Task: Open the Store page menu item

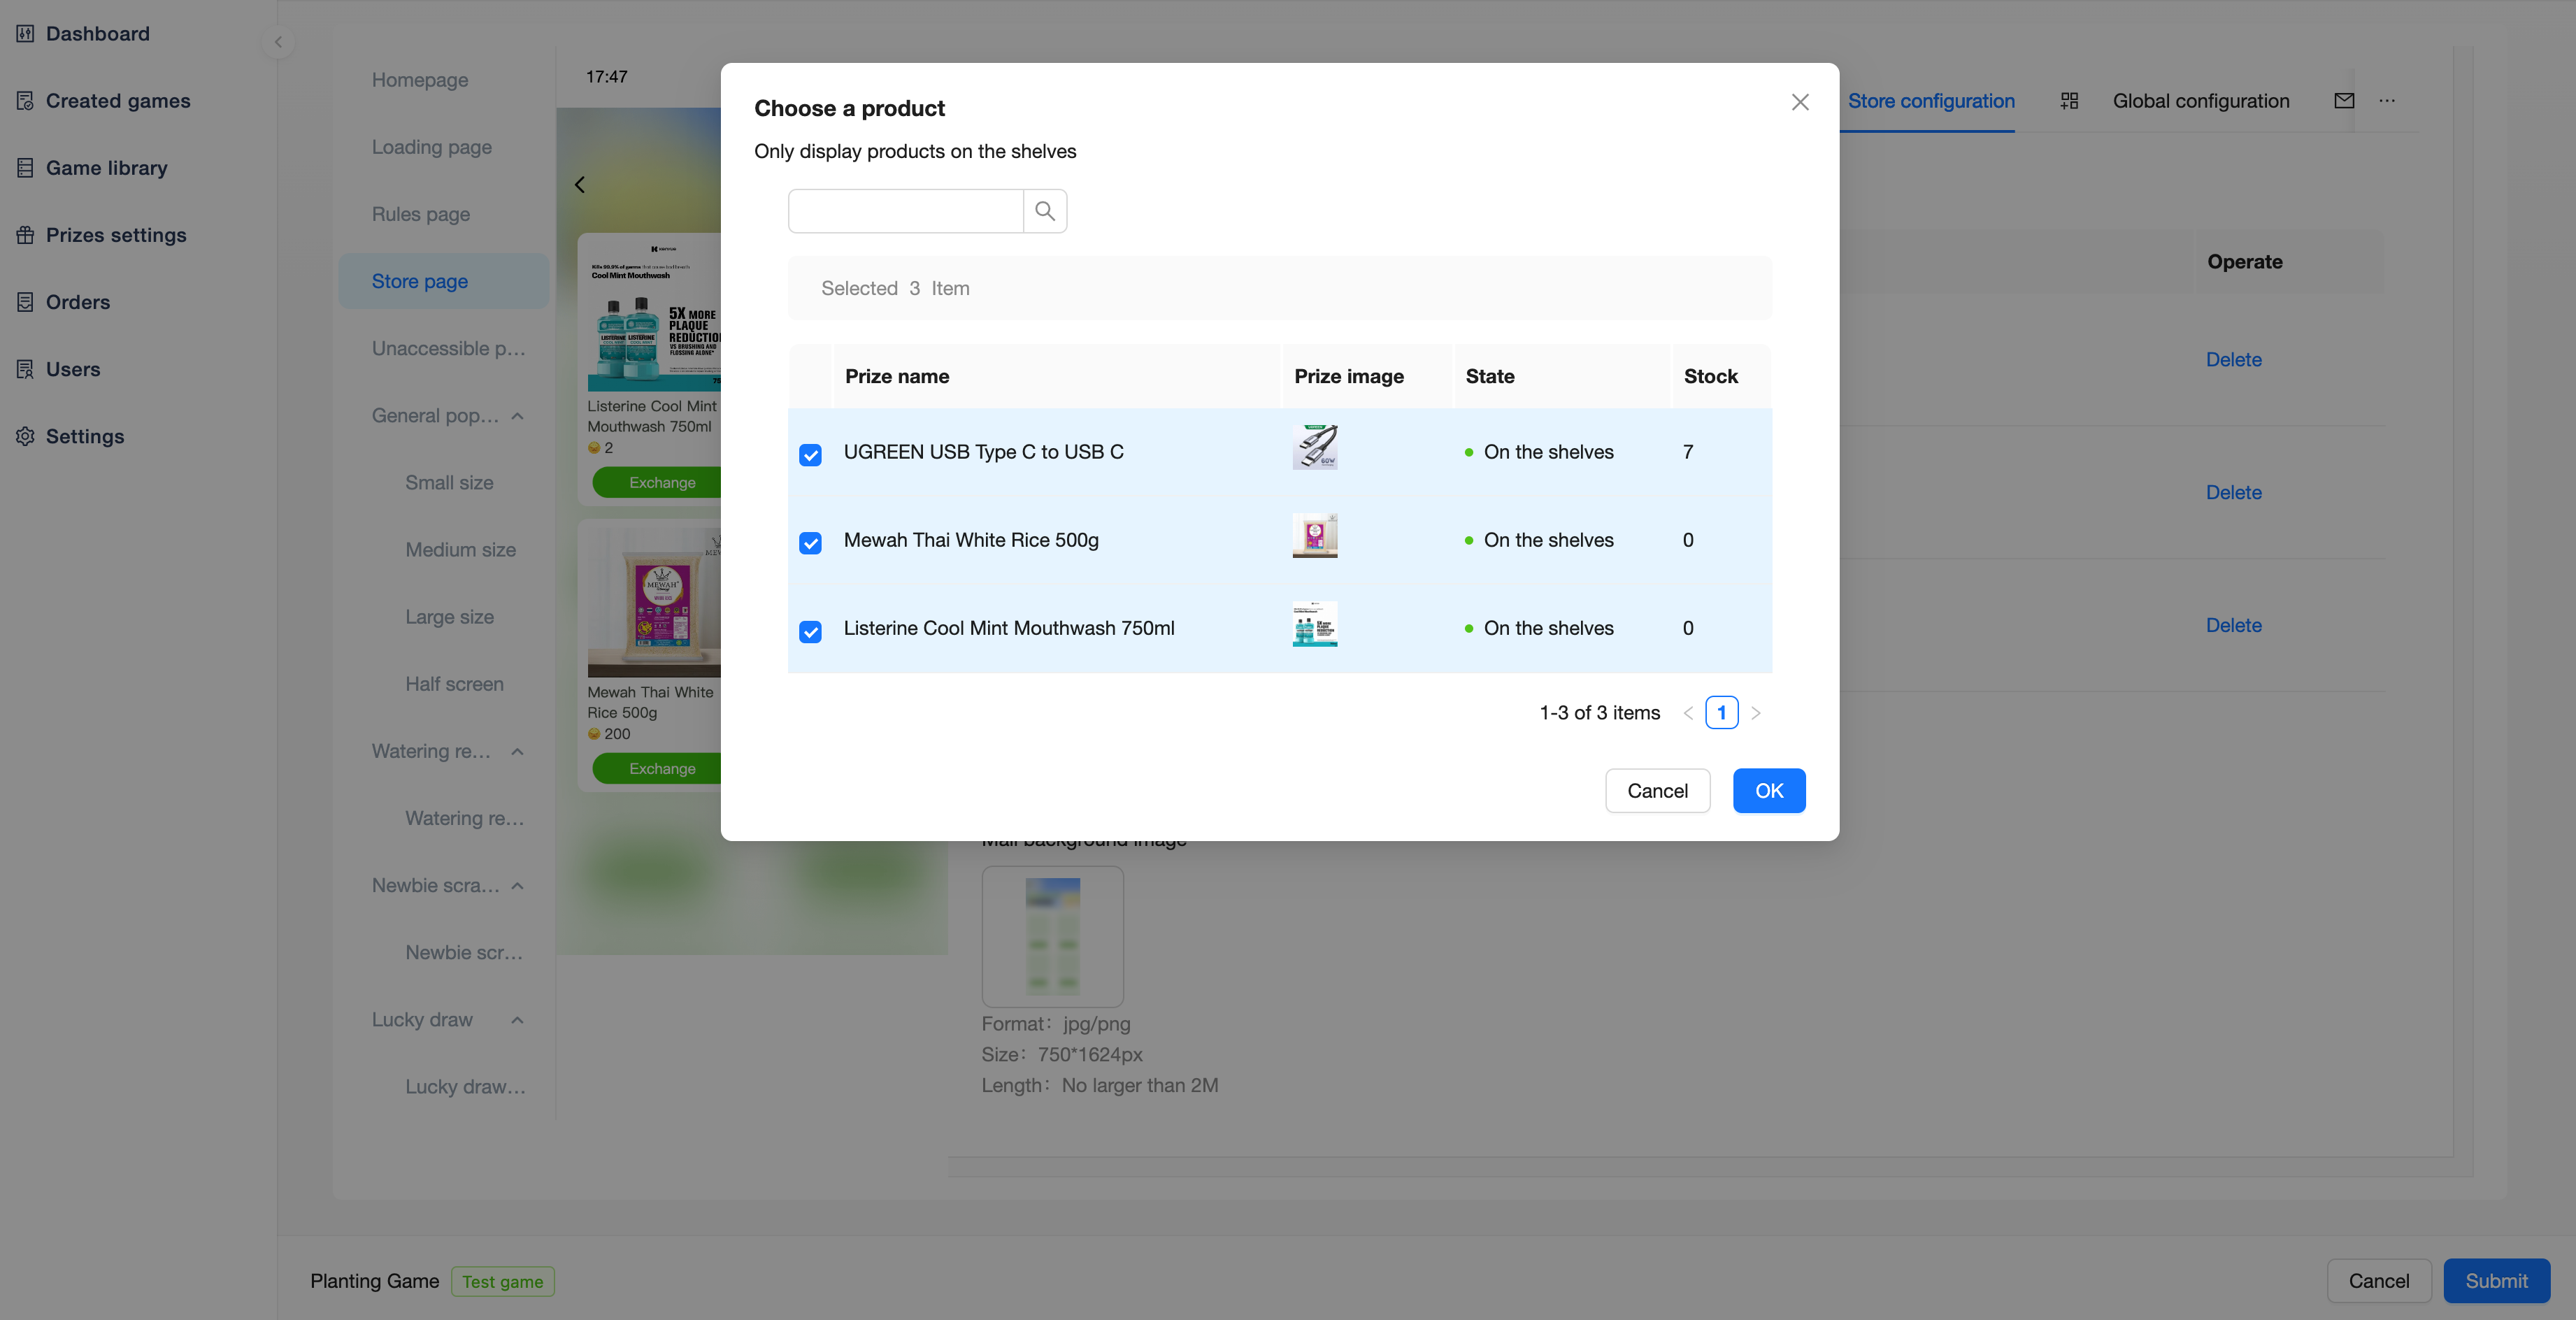Action: pos(419,282)
